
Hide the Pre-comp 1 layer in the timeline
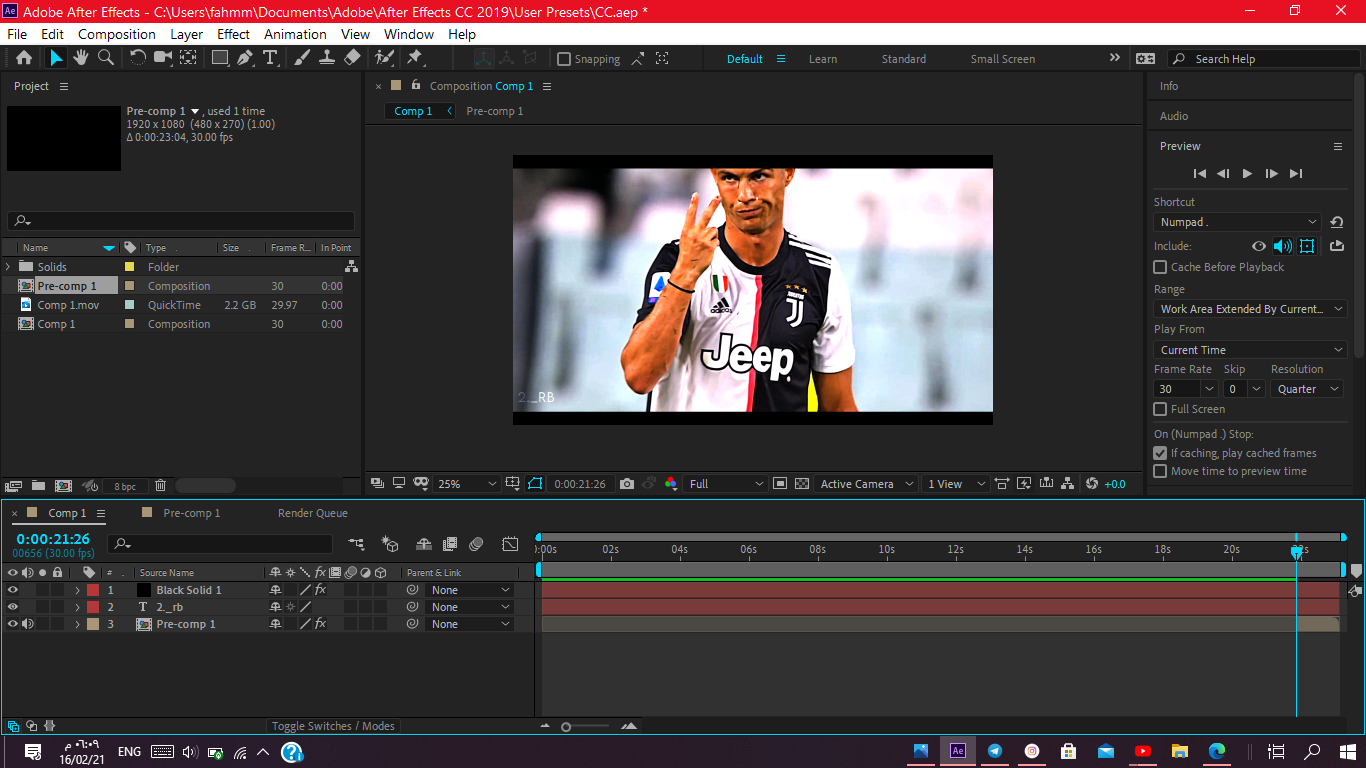pyautogui.click(x=13, y=624)
